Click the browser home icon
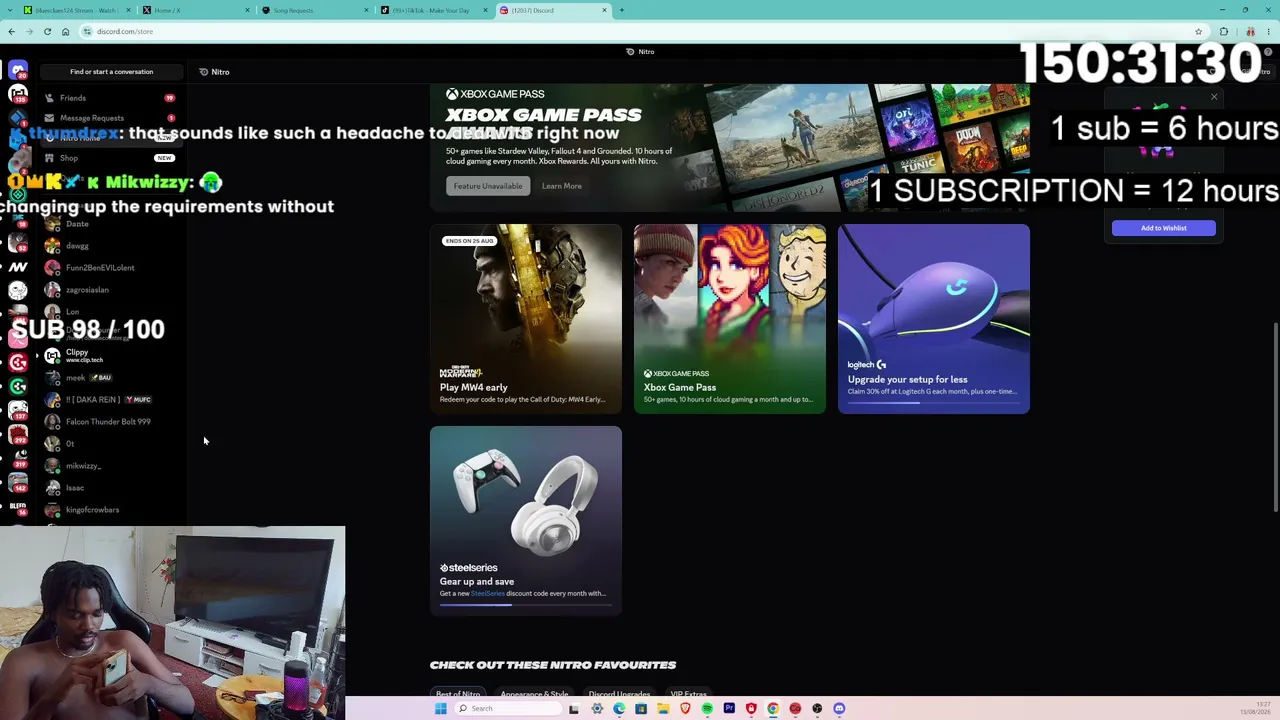Viewport: 1280px width, 720px height. click(65, 31)
